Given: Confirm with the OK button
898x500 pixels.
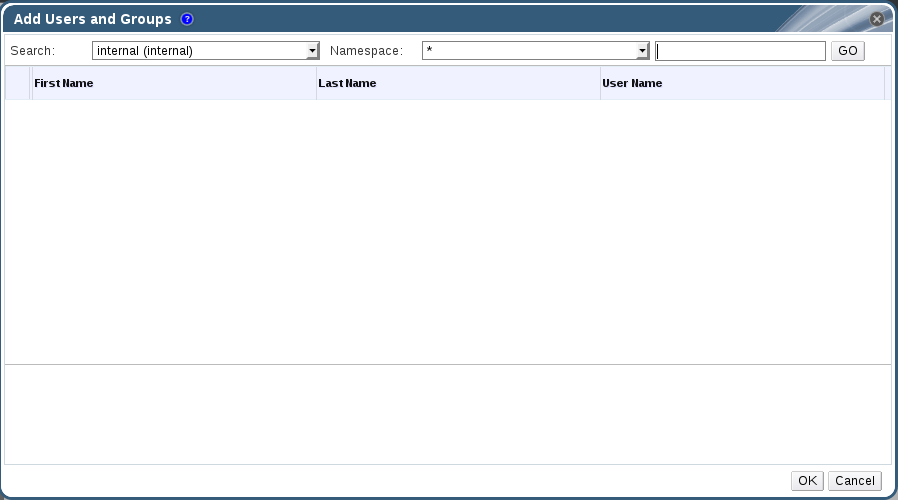Looking at the screenshot, I should [807, 481].
